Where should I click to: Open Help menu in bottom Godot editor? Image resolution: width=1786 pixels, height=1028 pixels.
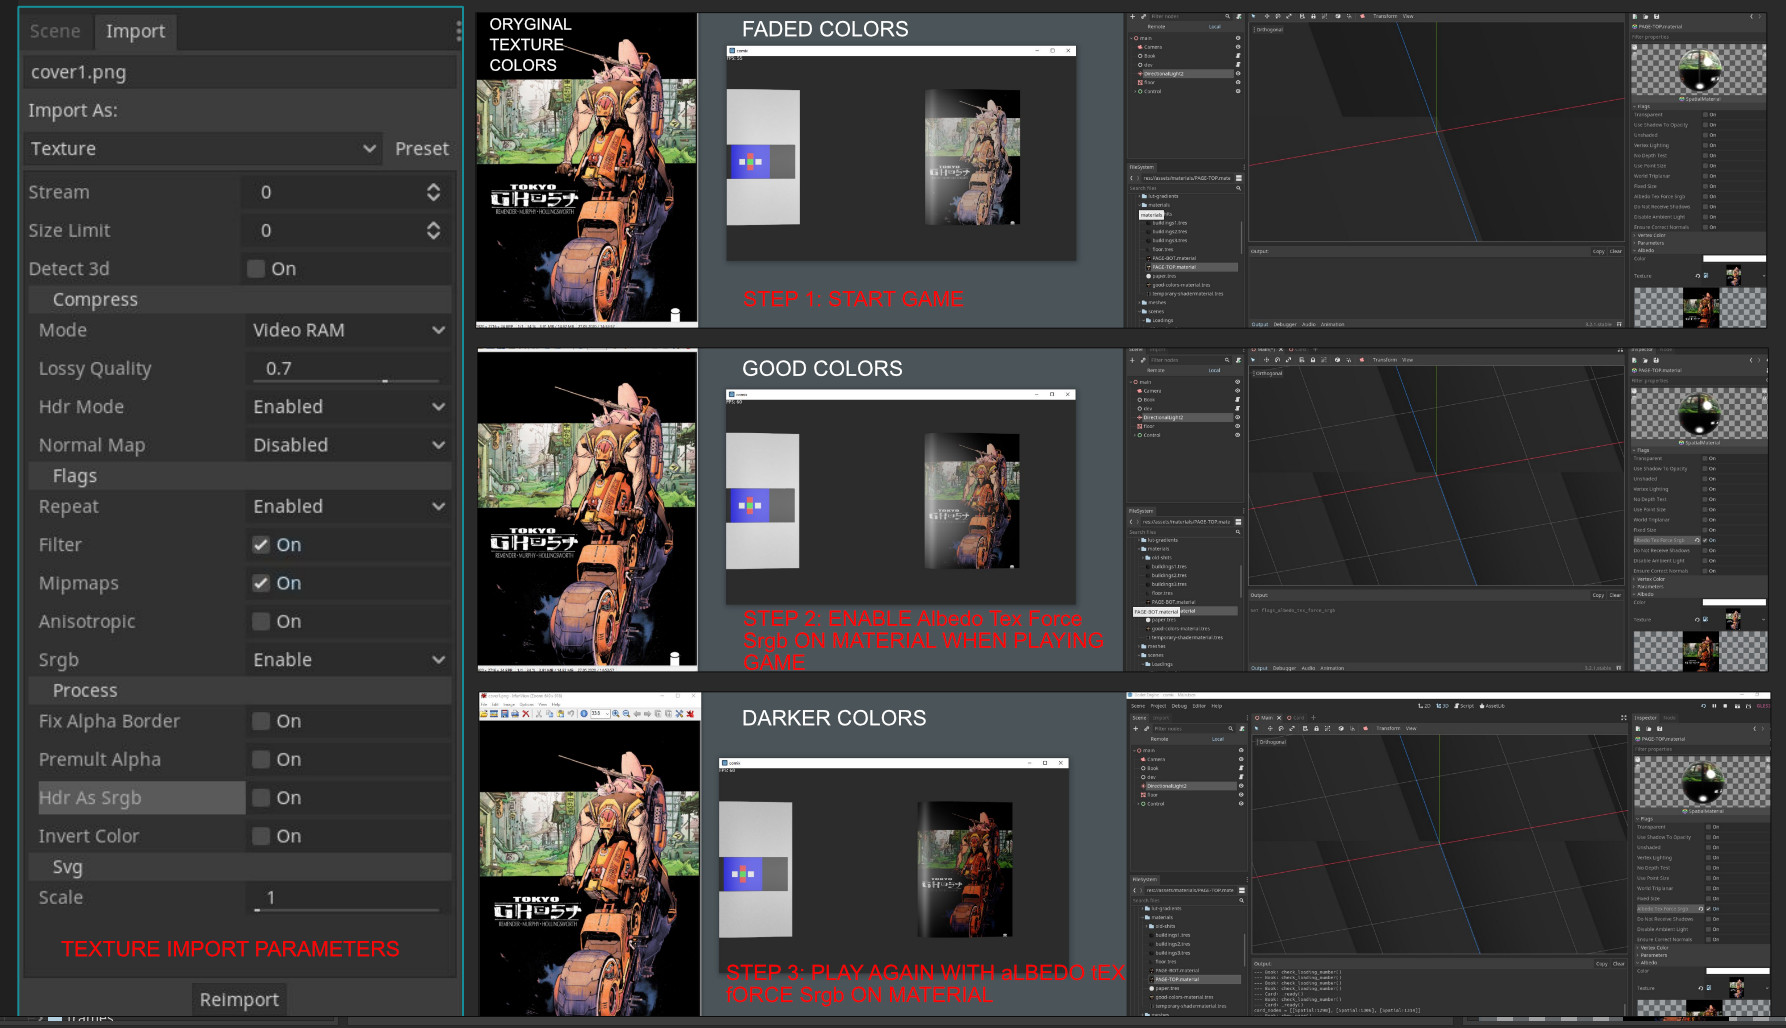pyautogui.click(x=1217, y=706)
